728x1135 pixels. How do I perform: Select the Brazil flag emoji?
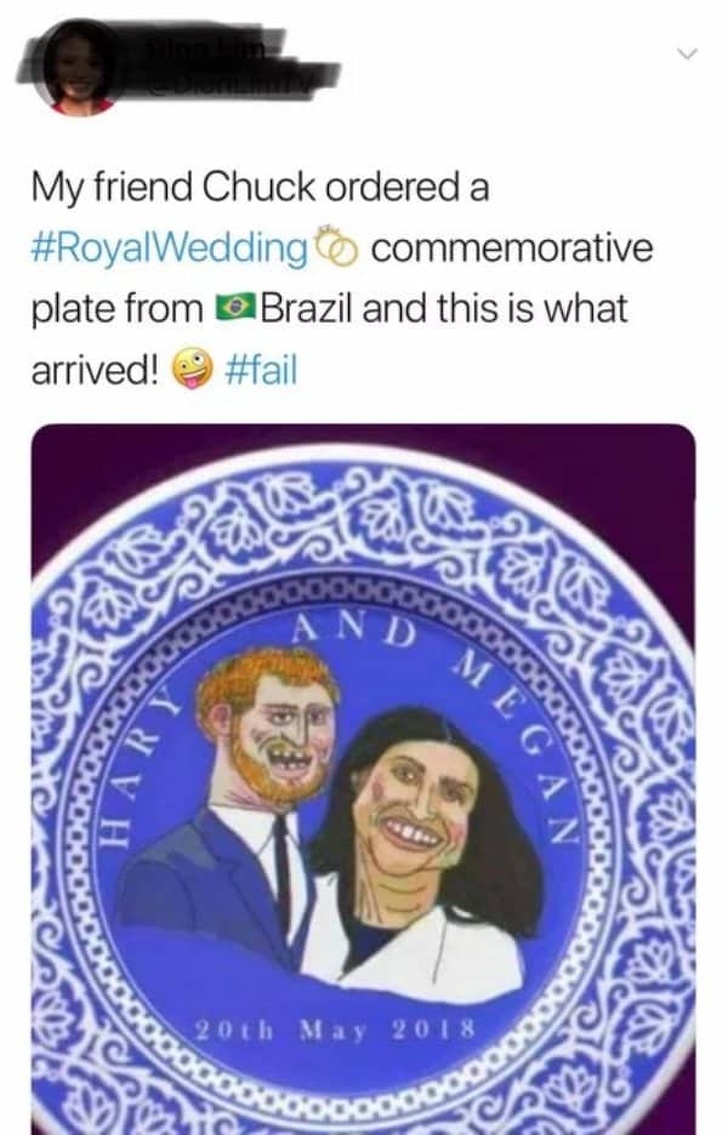pyautogui.click(x=234, y=308)
